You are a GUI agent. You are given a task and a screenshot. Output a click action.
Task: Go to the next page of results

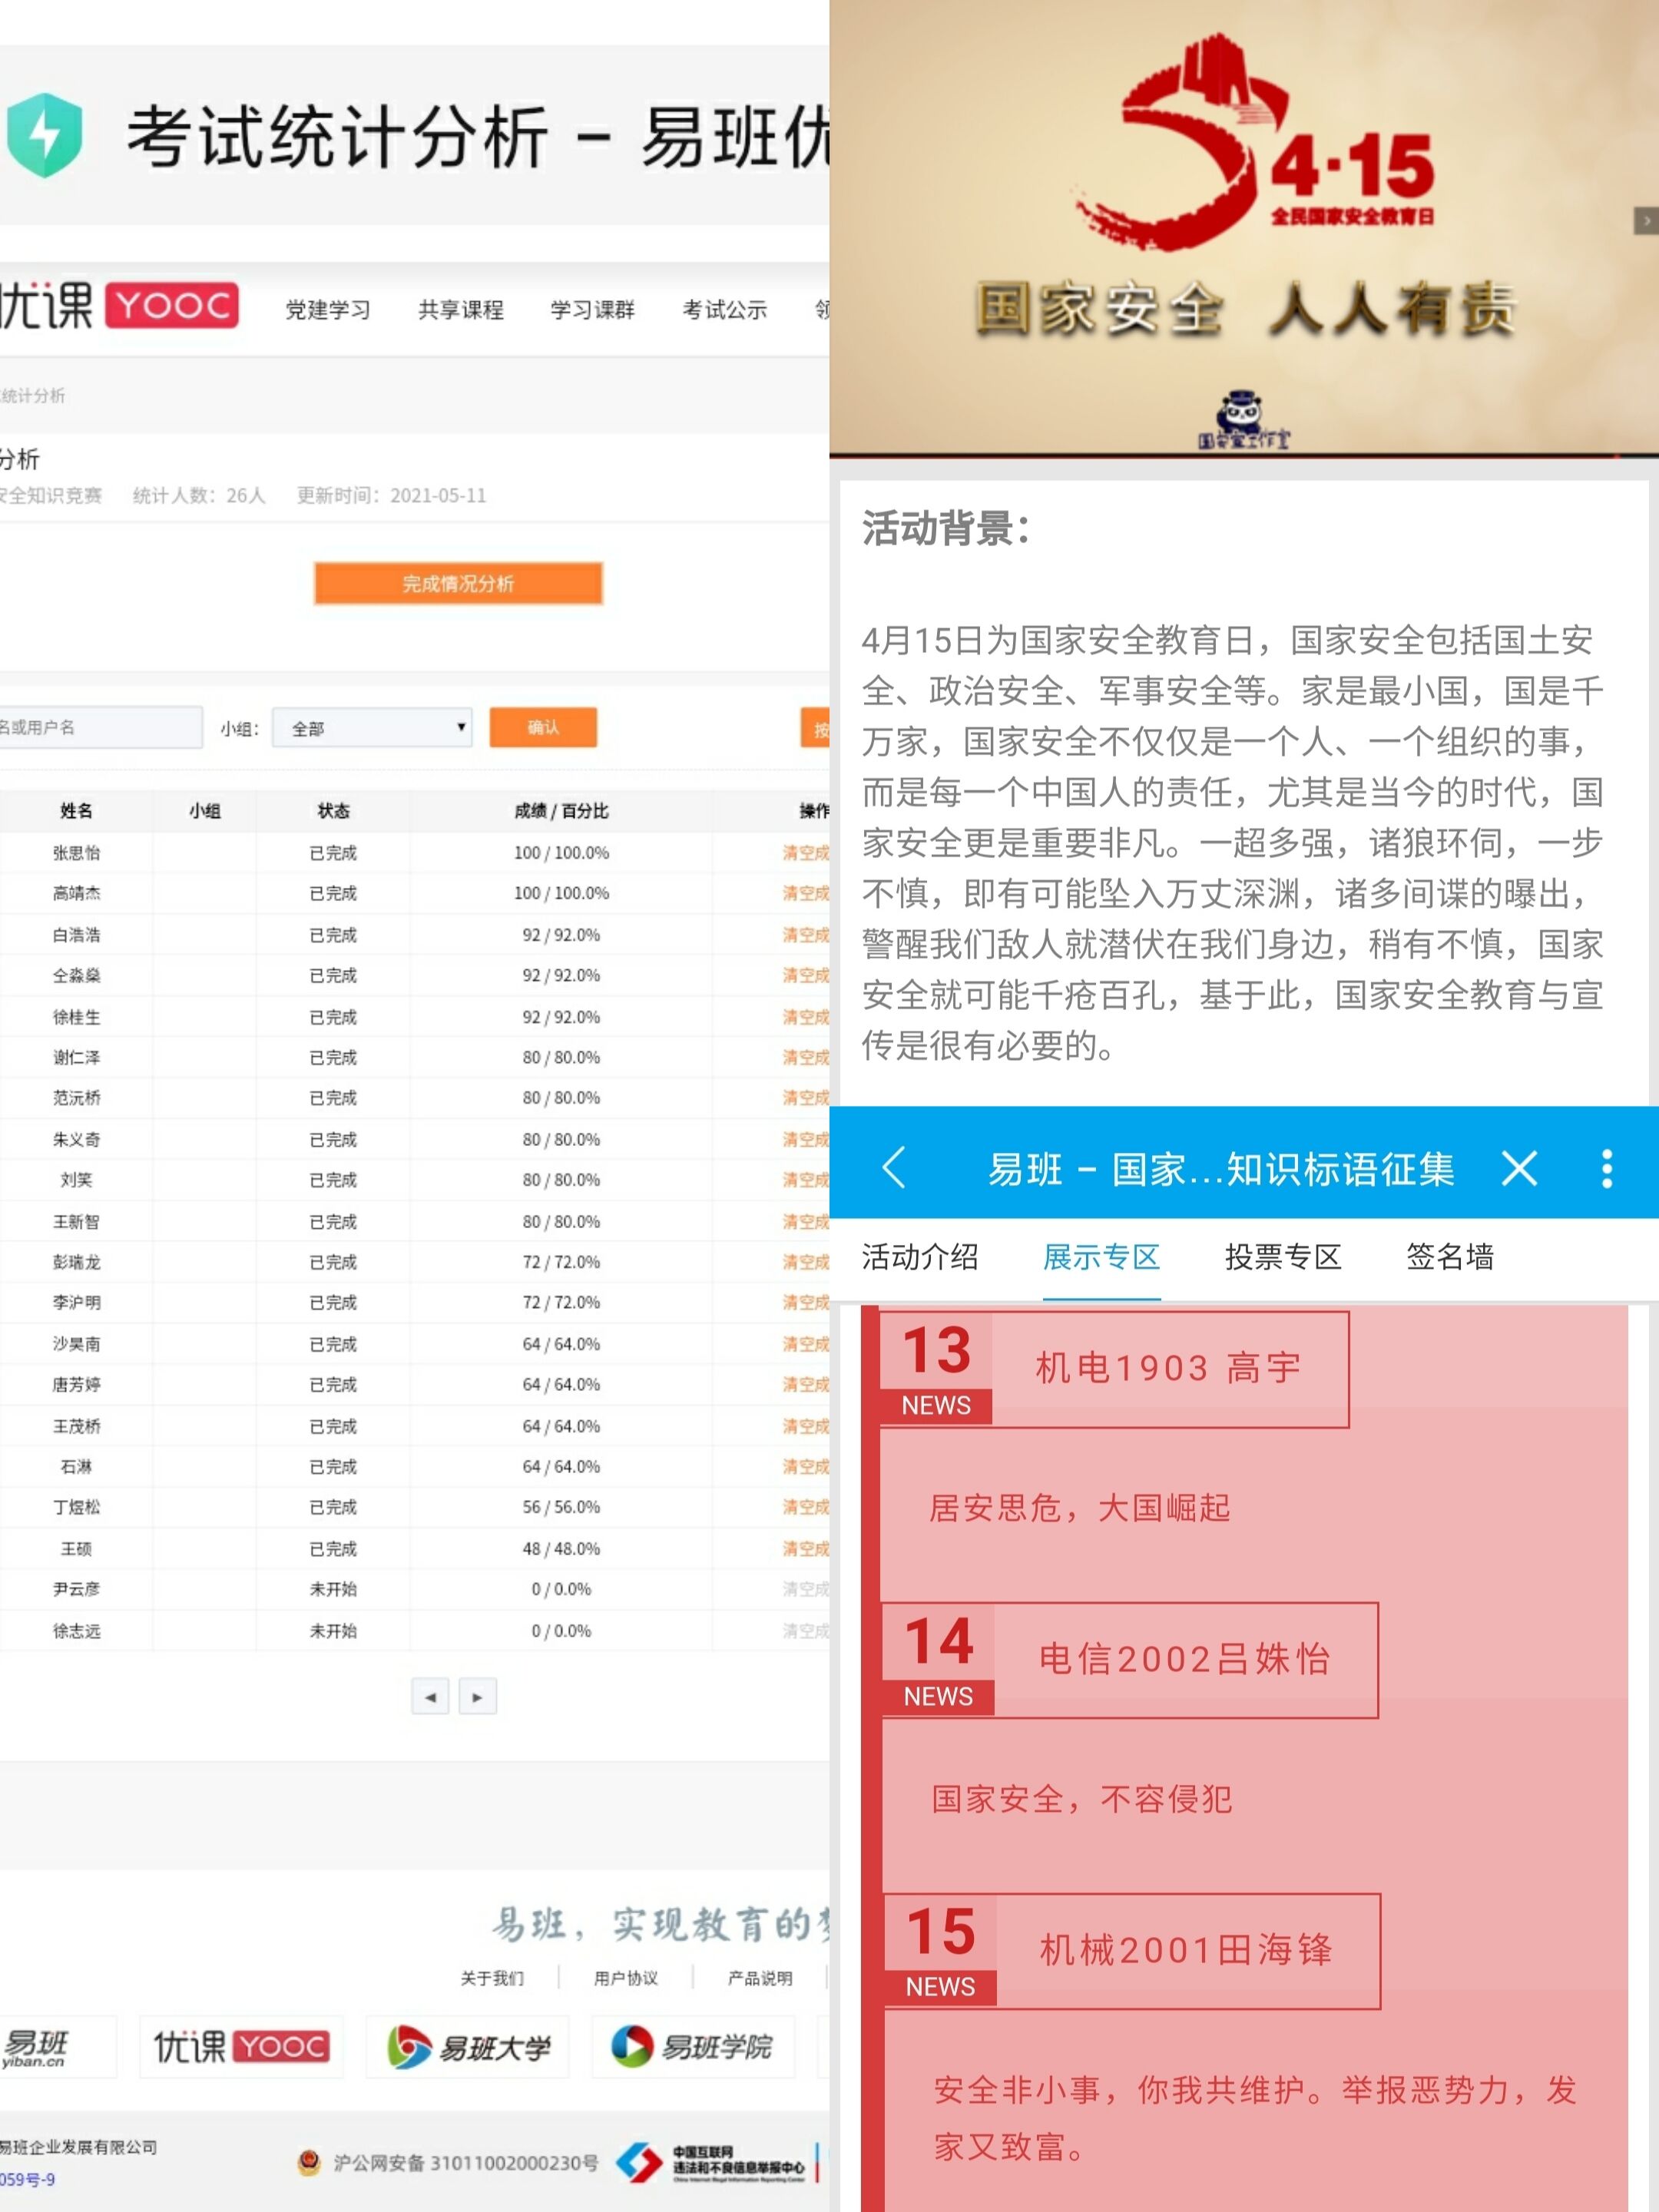(x=478, y=1696)
